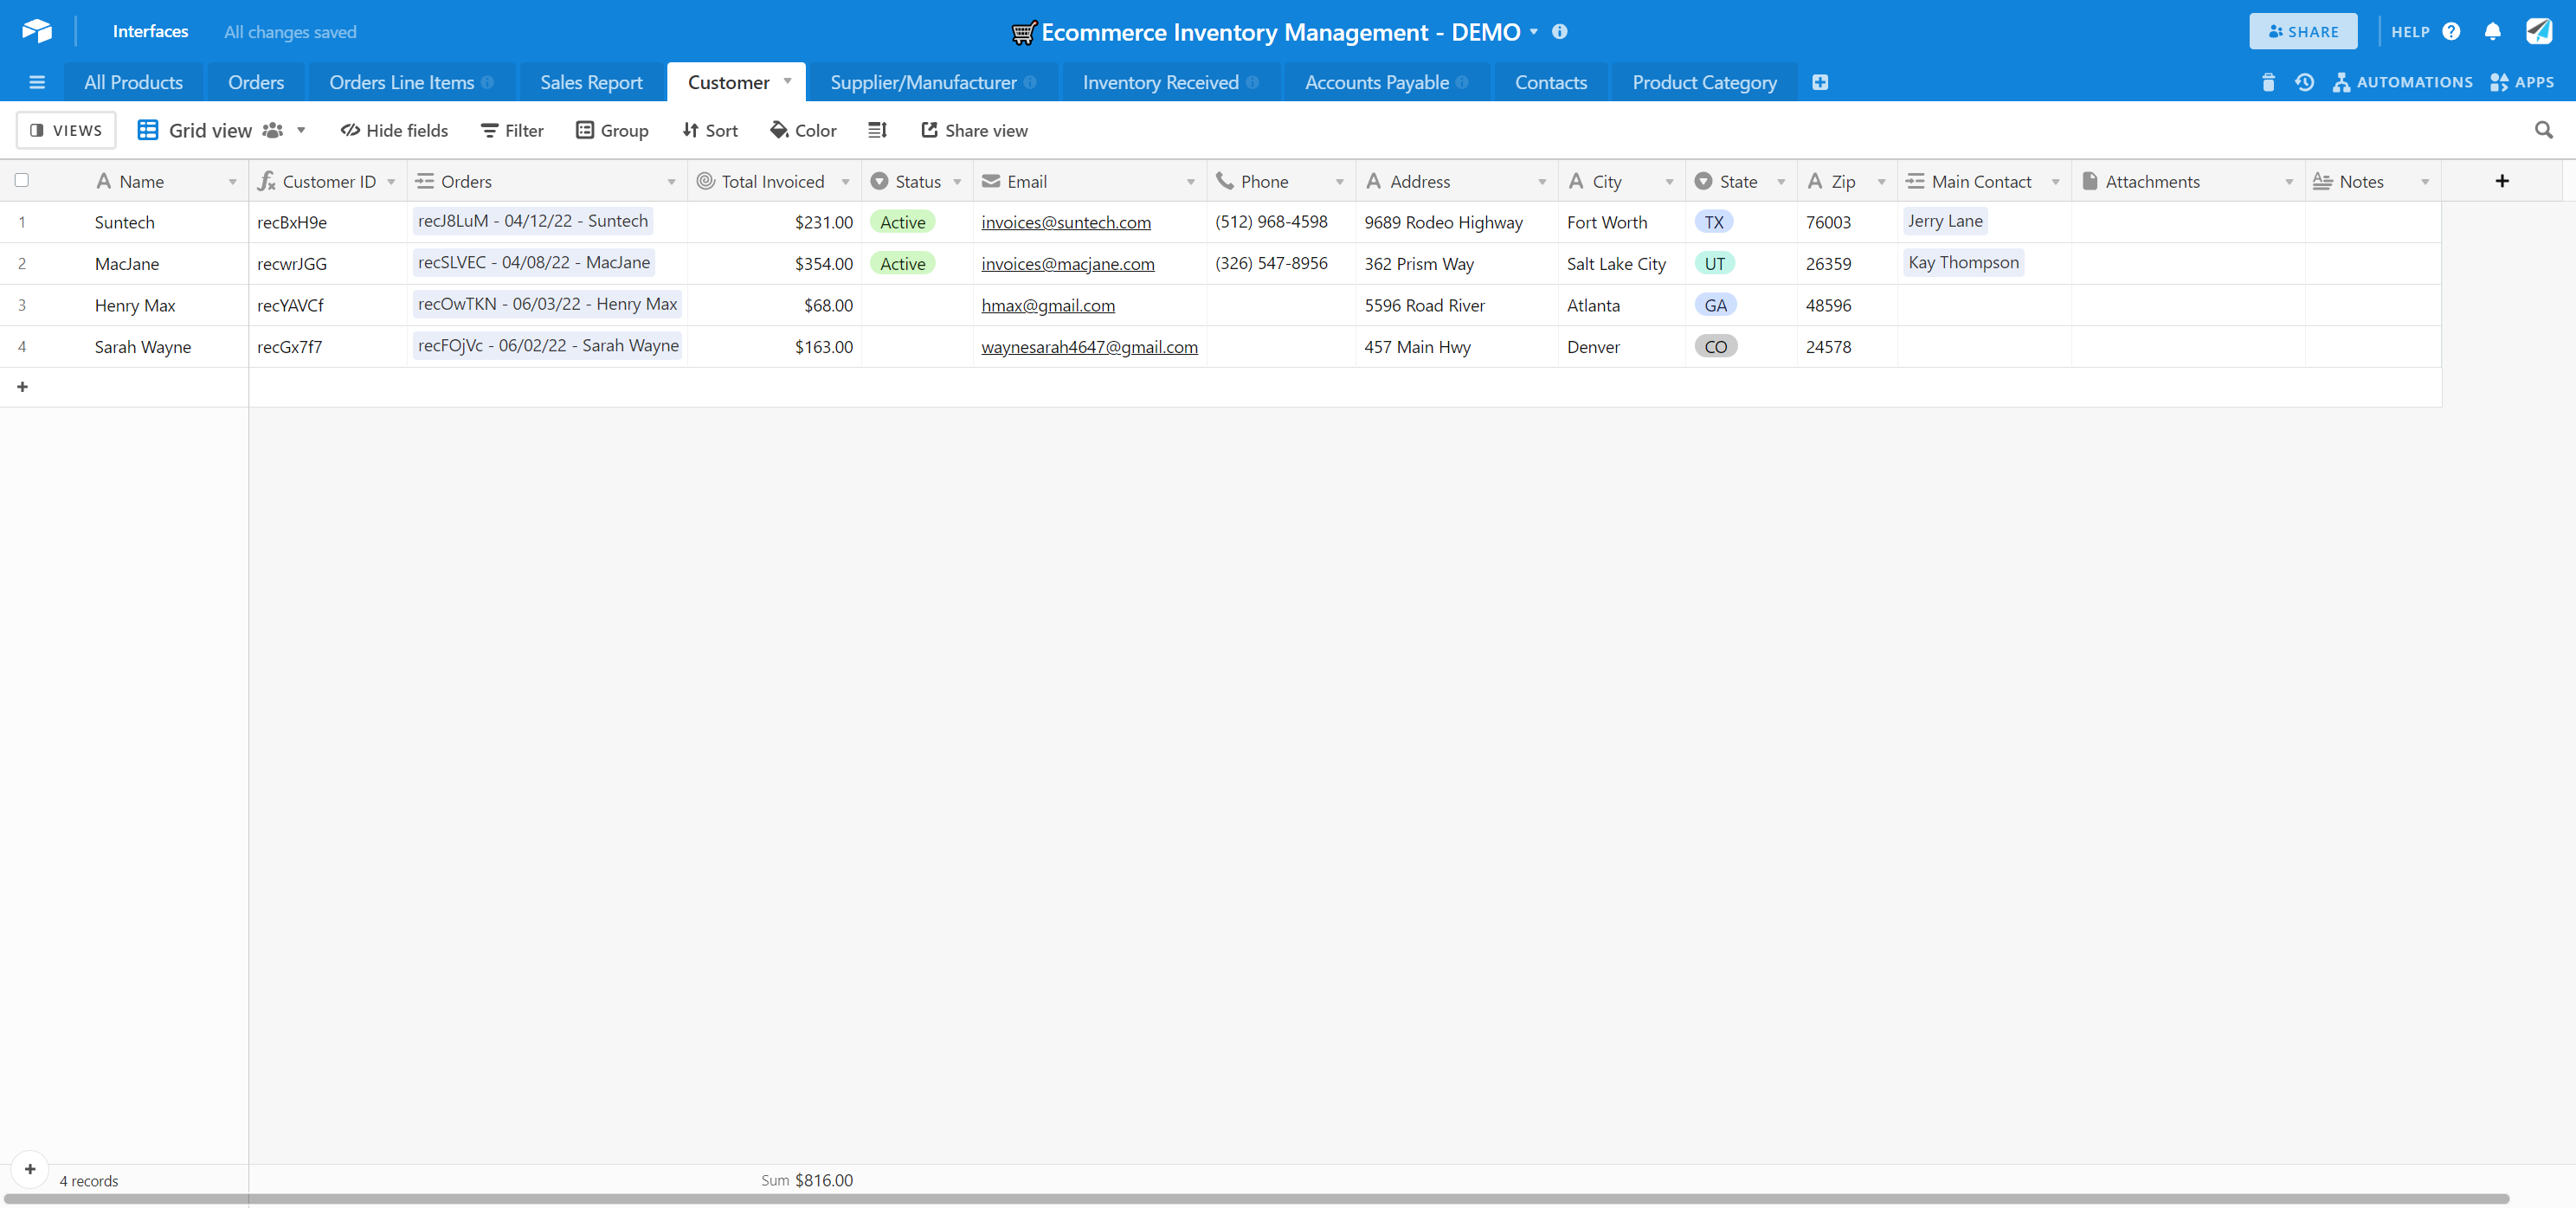
Task: Check the select-all rows checkbox
Action: (22, 180)
